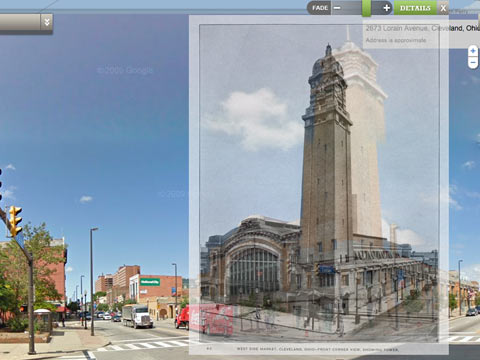480x360 pixels.
Task: Click the Fade label
Action: 320,8
